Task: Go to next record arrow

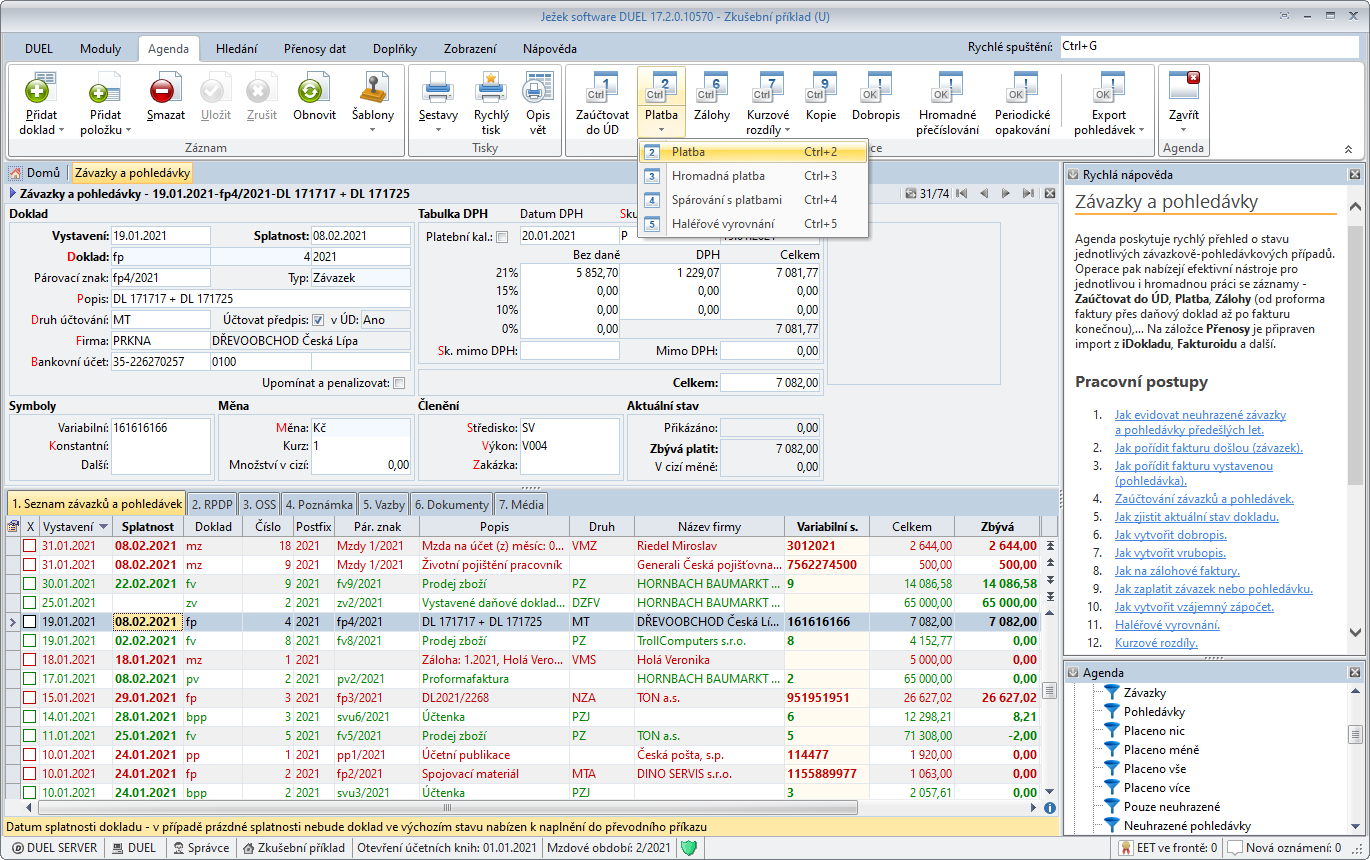Action: coord(1005,193)
